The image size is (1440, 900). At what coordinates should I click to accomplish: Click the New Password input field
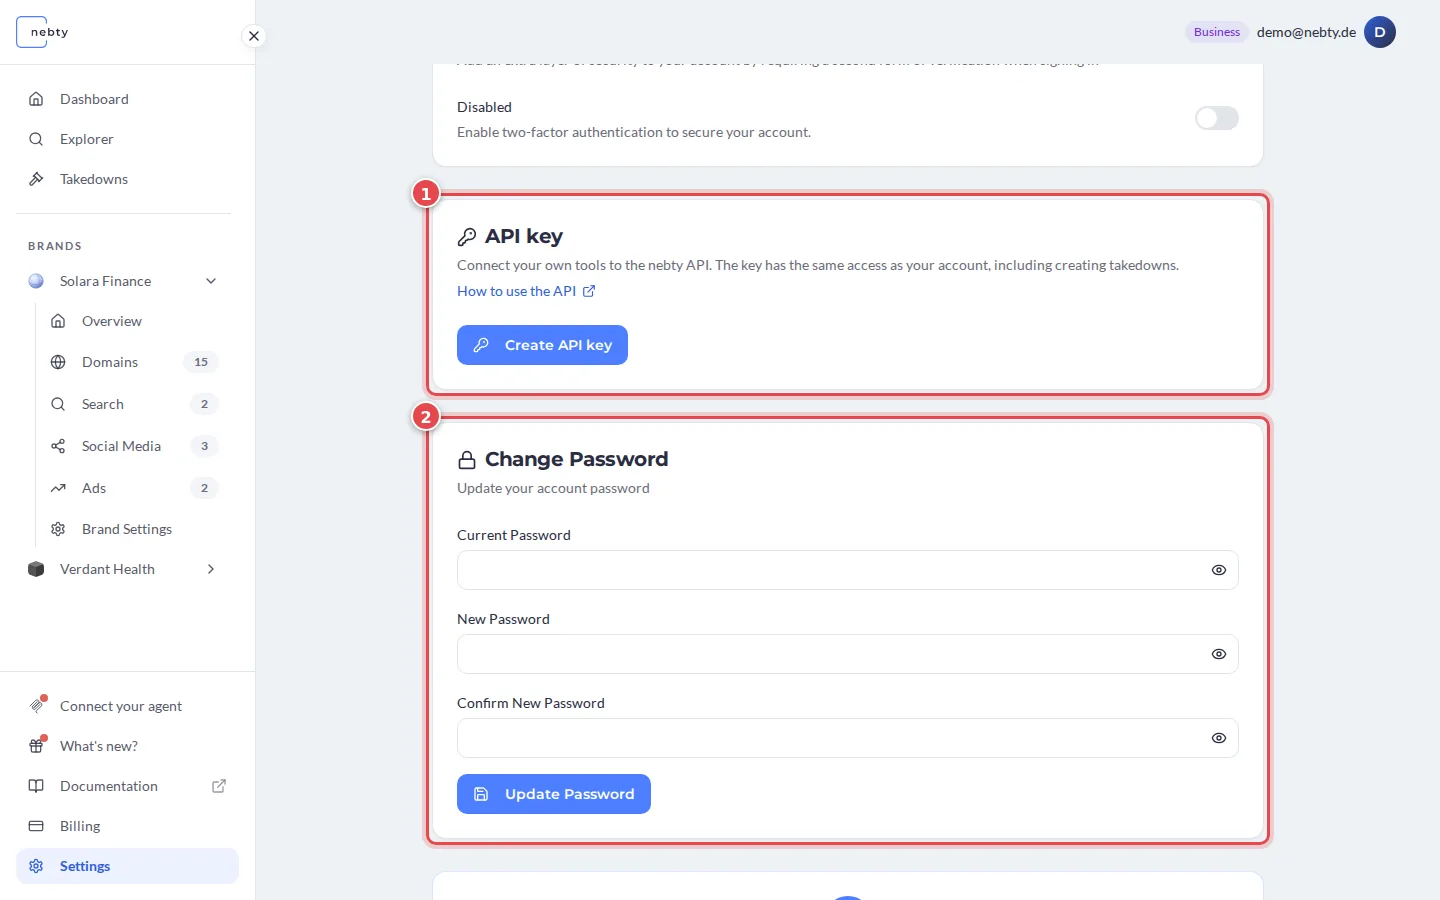coord(848,654)
